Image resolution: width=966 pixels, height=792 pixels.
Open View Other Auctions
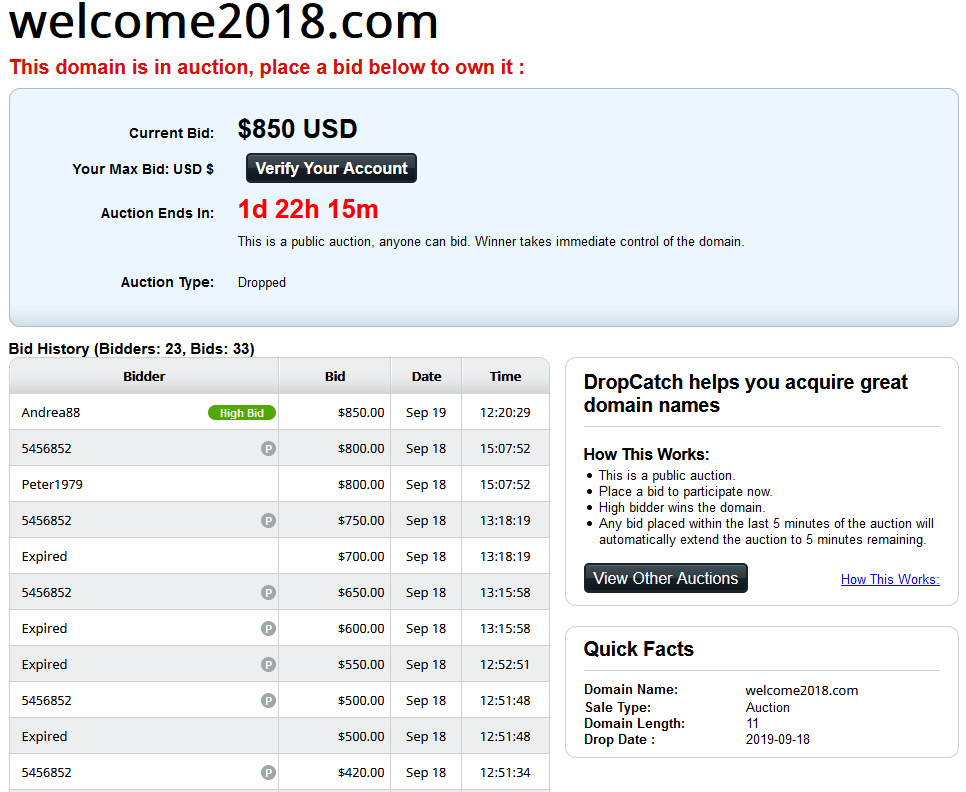[x=665, y=578]
